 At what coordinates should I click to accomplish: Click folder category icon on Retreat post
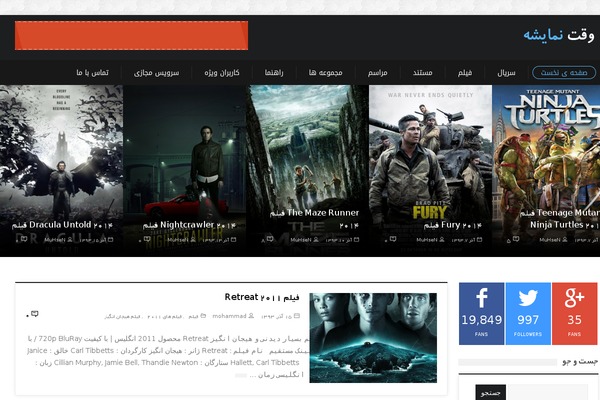[x=203, y=316]
